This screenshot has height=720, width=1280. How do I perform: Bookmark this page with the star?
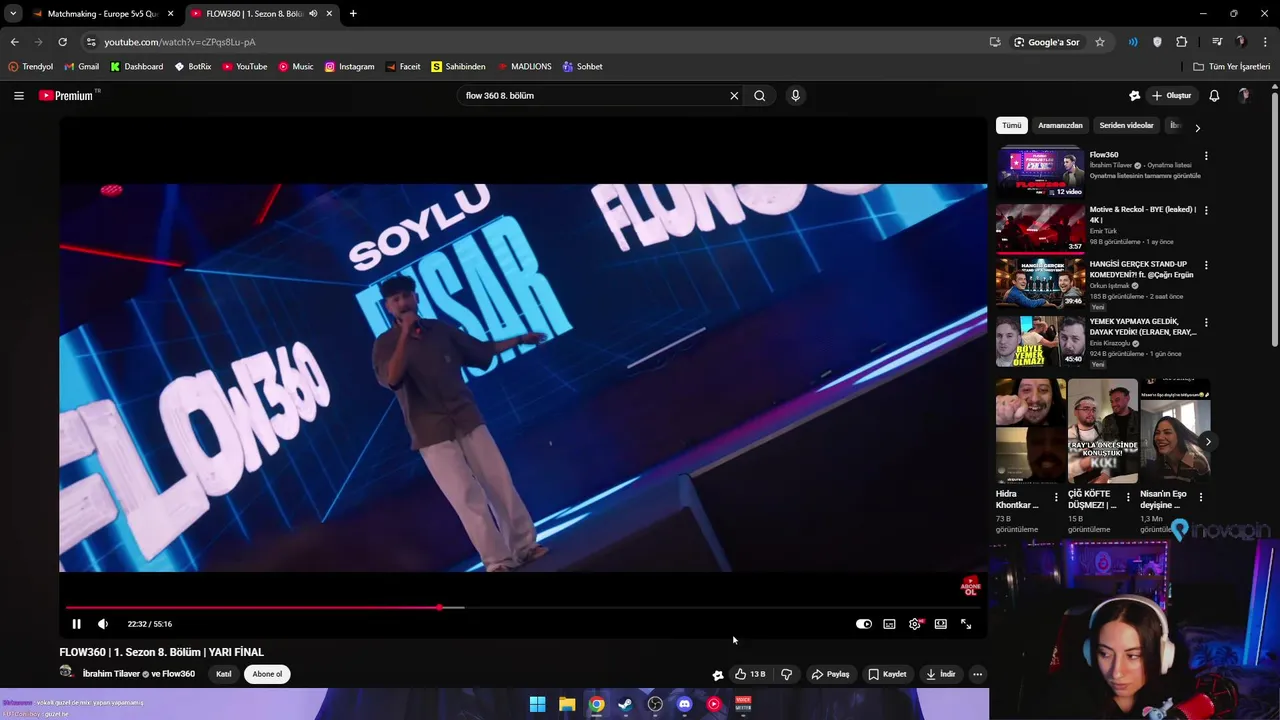point(1100,42)
